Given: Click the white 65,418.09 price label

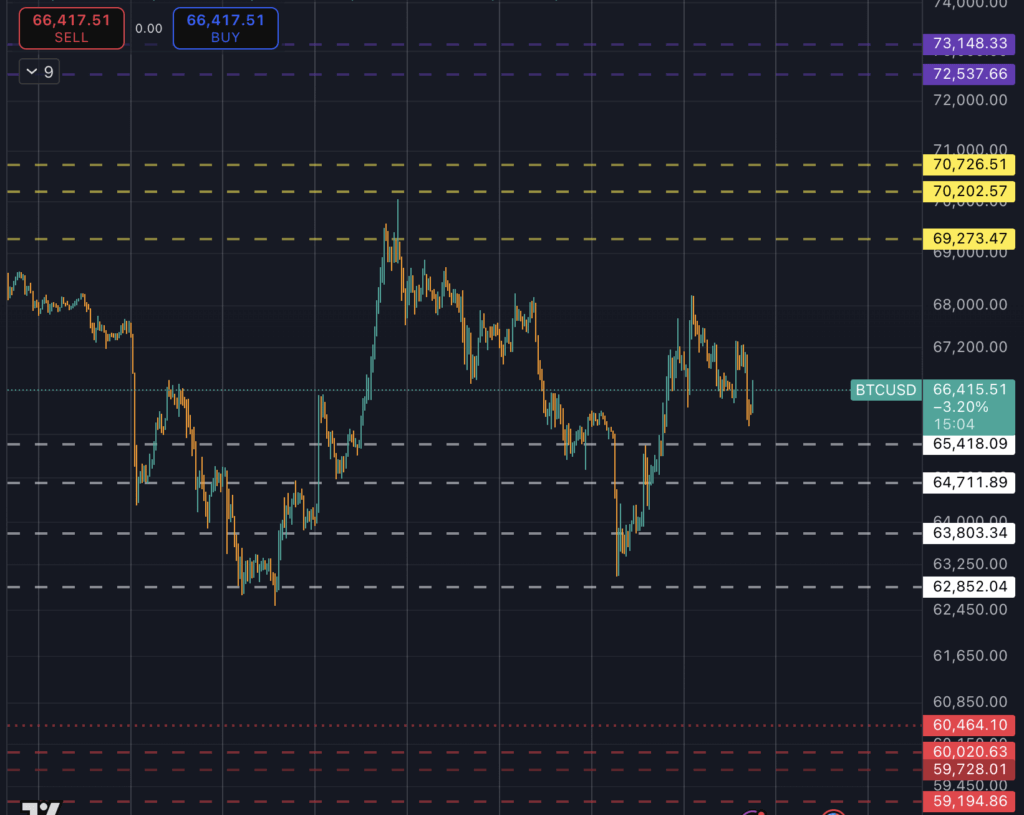Looking at the screenshot, I should (x=969, y=444).
